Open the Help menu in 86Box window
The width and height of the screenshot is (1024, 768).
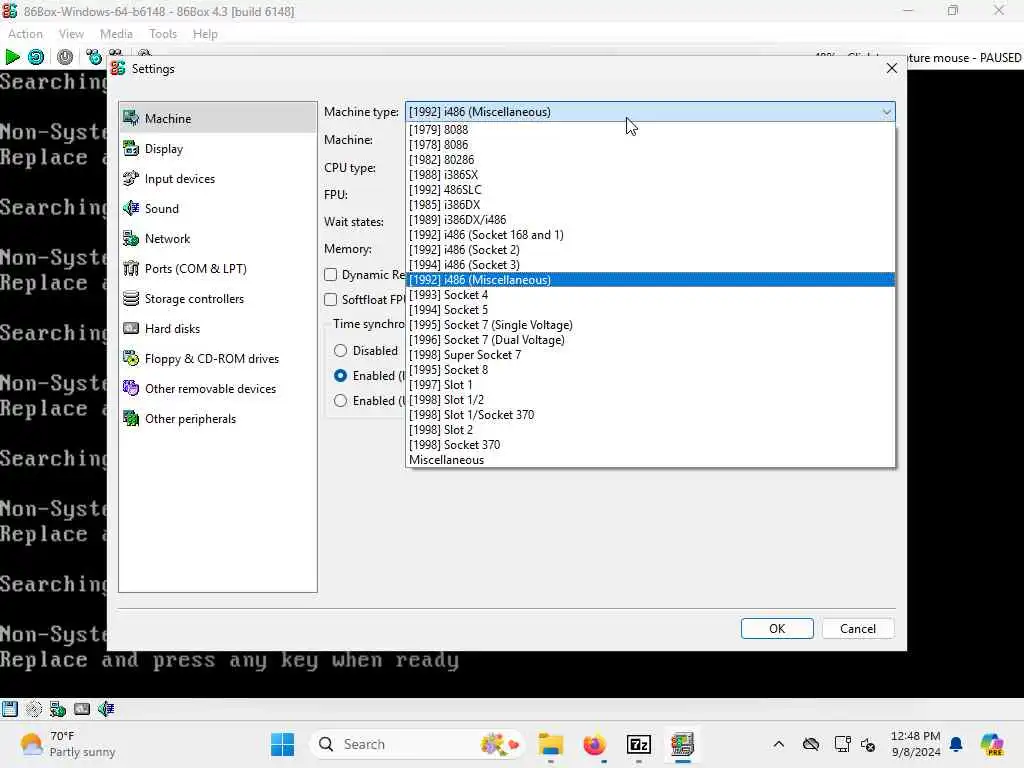[205, 34]
